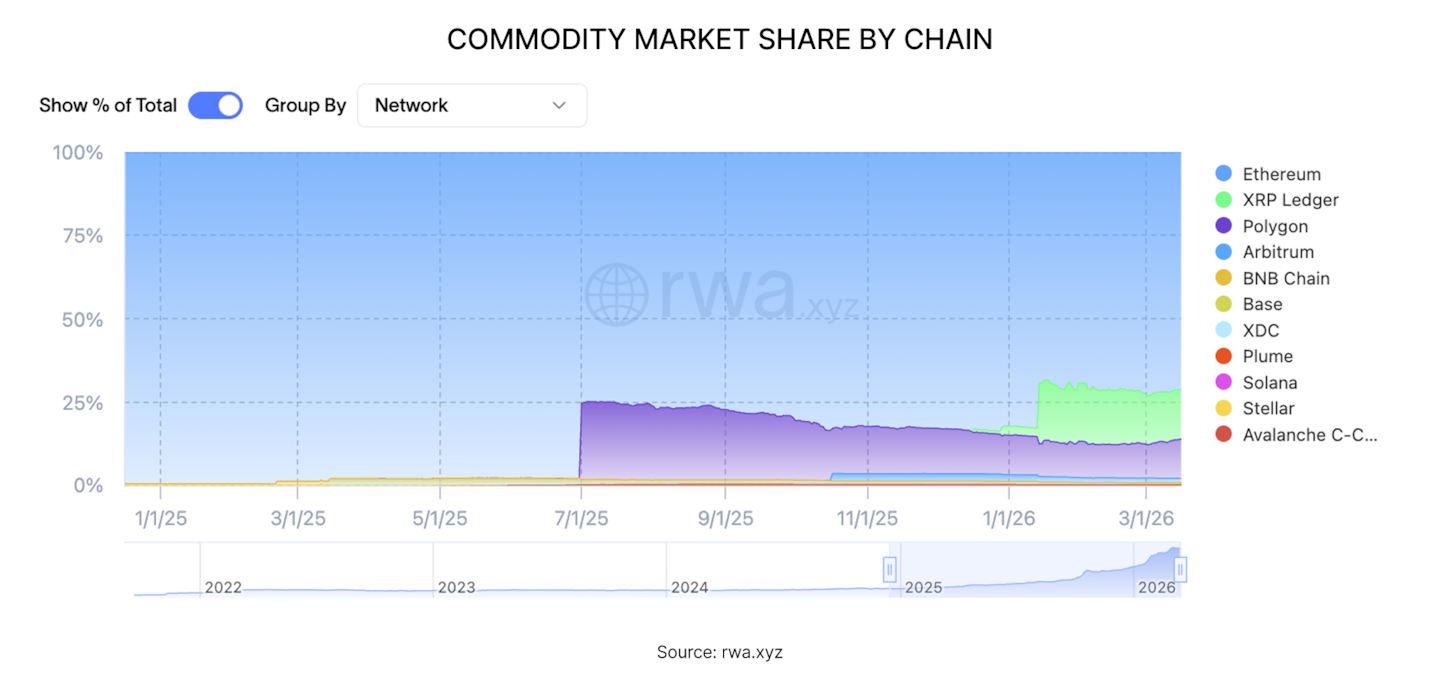Viewport: 1440px width, 684px height.
Task: Click the Source: rwa.xyz link
Action: point(720,651)
